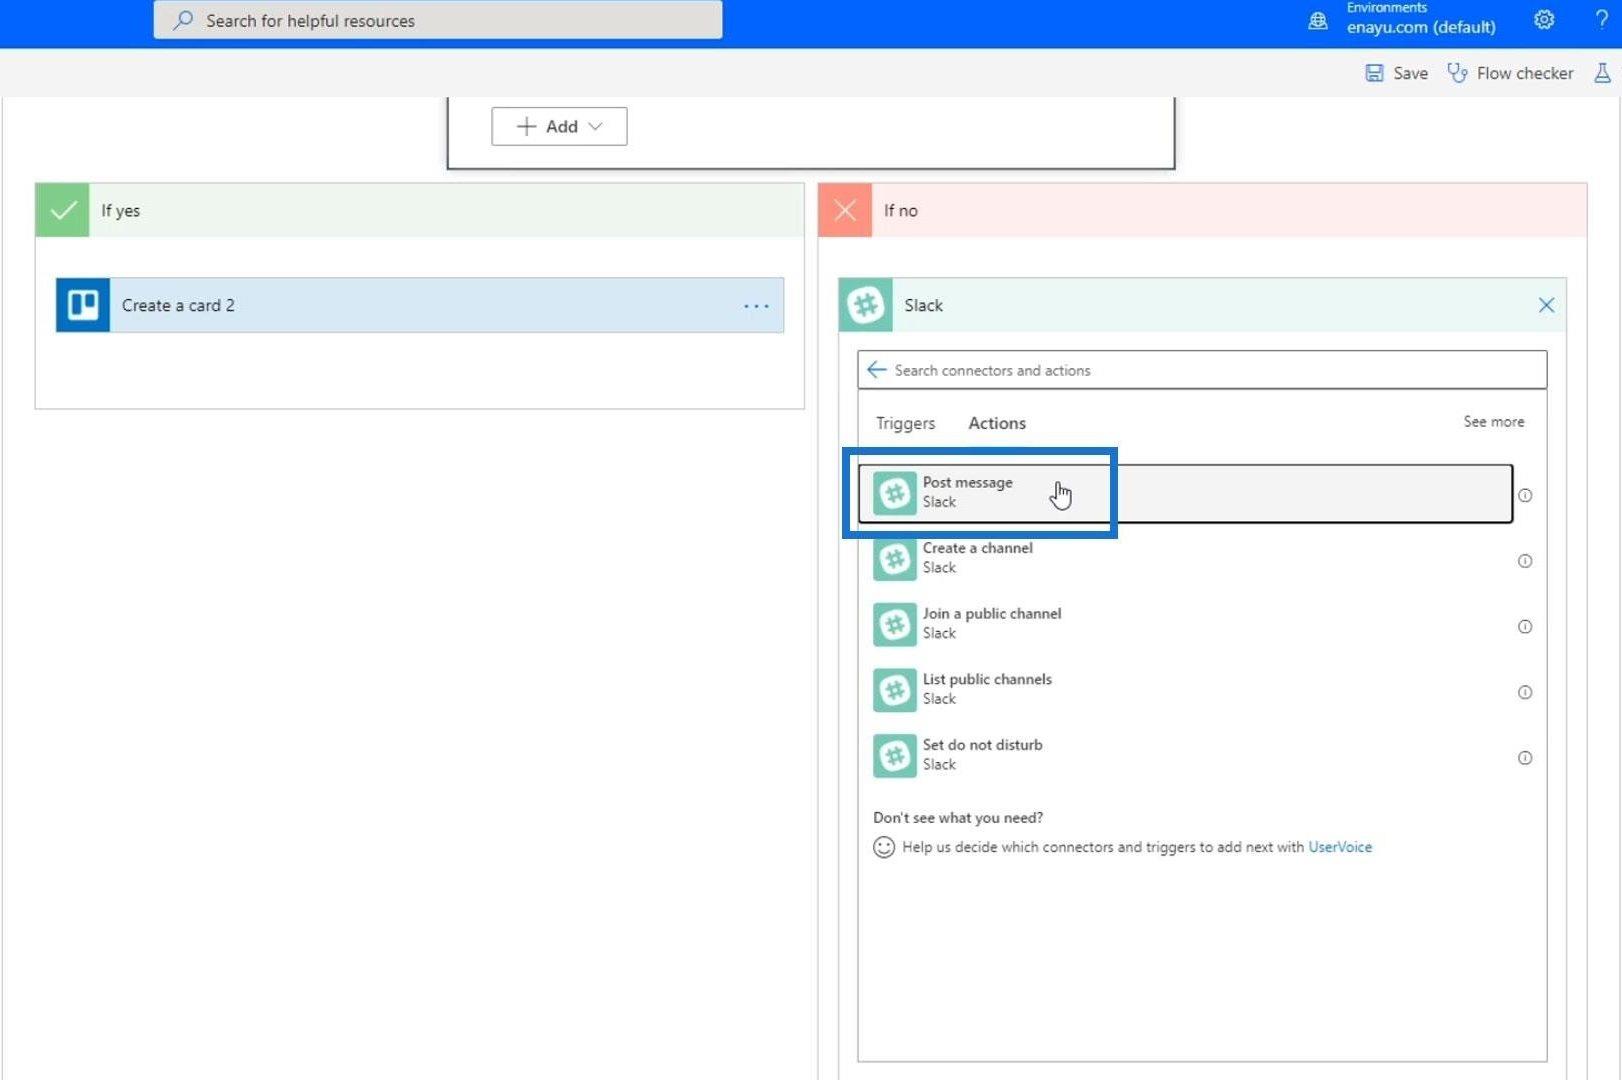Show info for List public channels
Screen dimensions: 1622x1080
pyautogui.click(x=1525, y=692)
